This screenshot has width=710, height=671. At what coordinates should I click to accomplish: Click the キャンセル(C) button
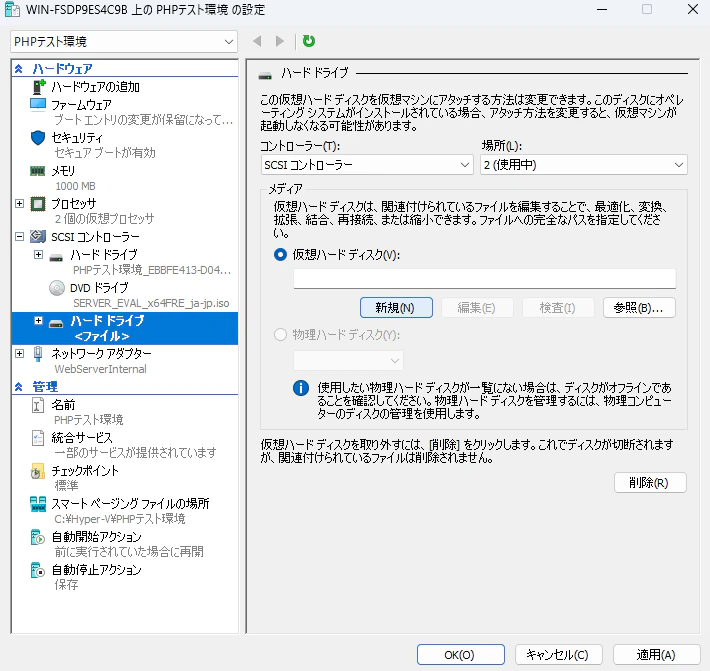558,655
